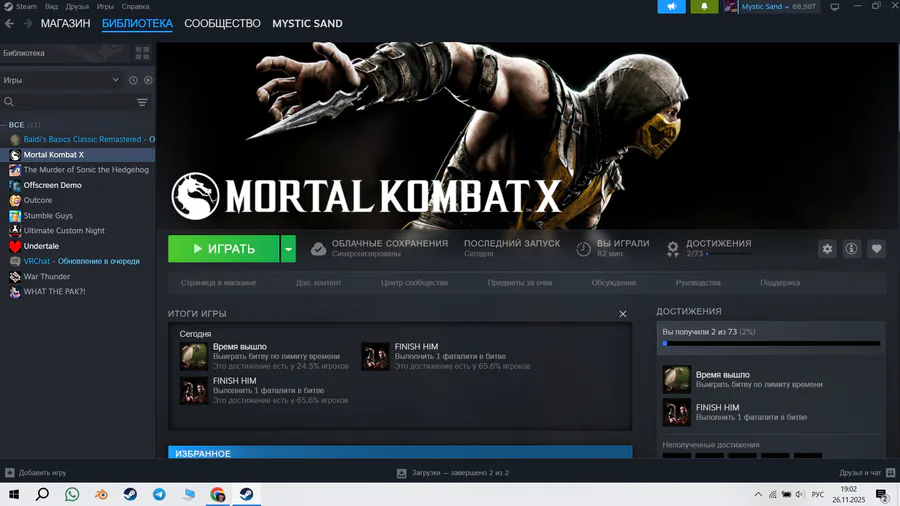
Task: Open Загрузки downloads status
Action: [x=453, y=473]
